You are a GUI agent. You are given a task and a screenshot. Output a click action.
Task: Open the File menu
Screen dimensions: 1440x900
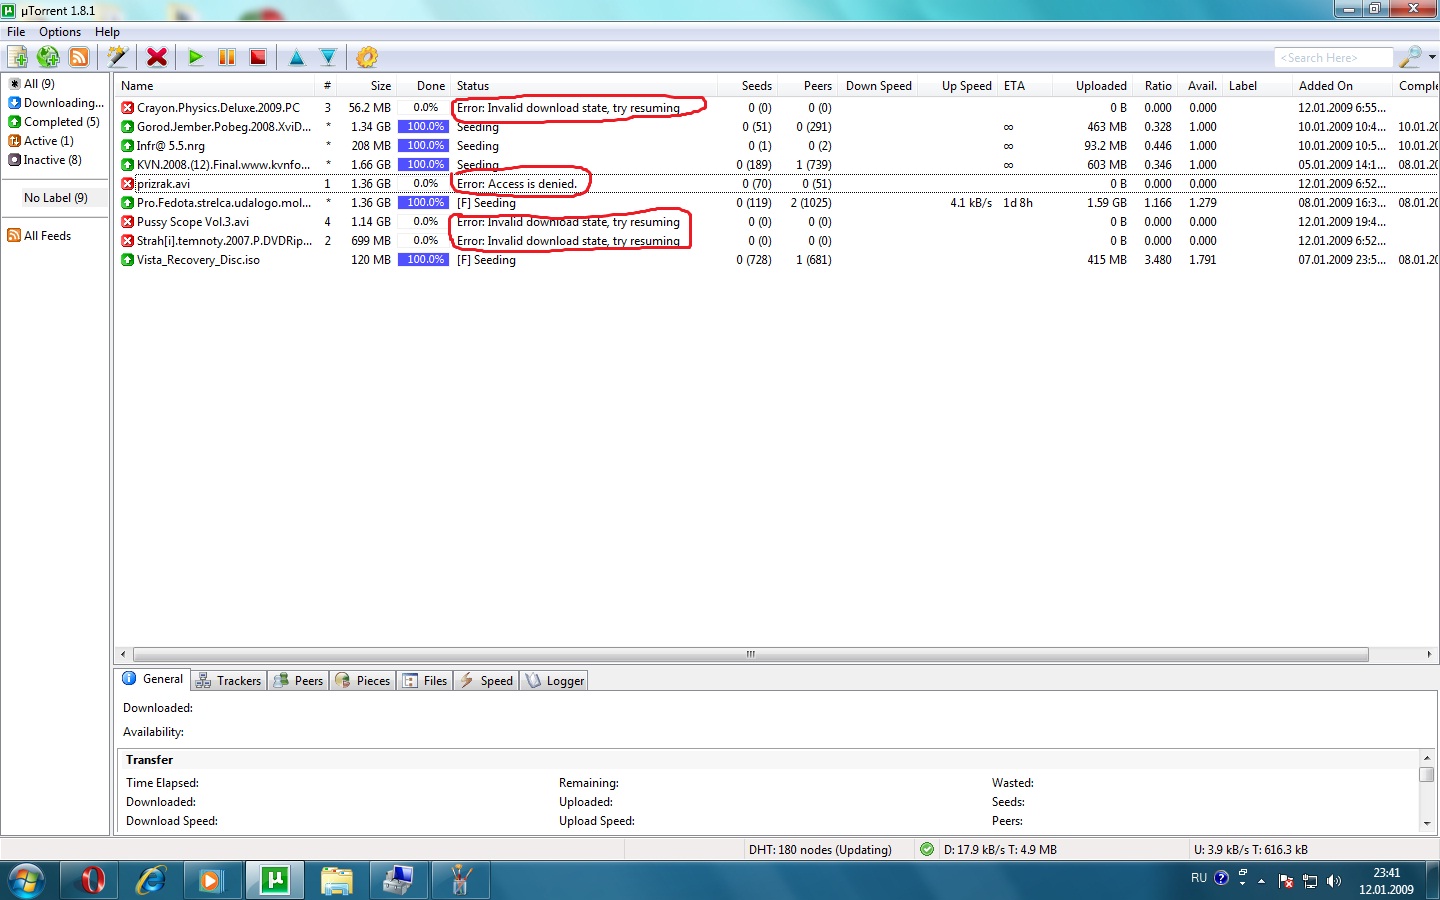(16, 32)
